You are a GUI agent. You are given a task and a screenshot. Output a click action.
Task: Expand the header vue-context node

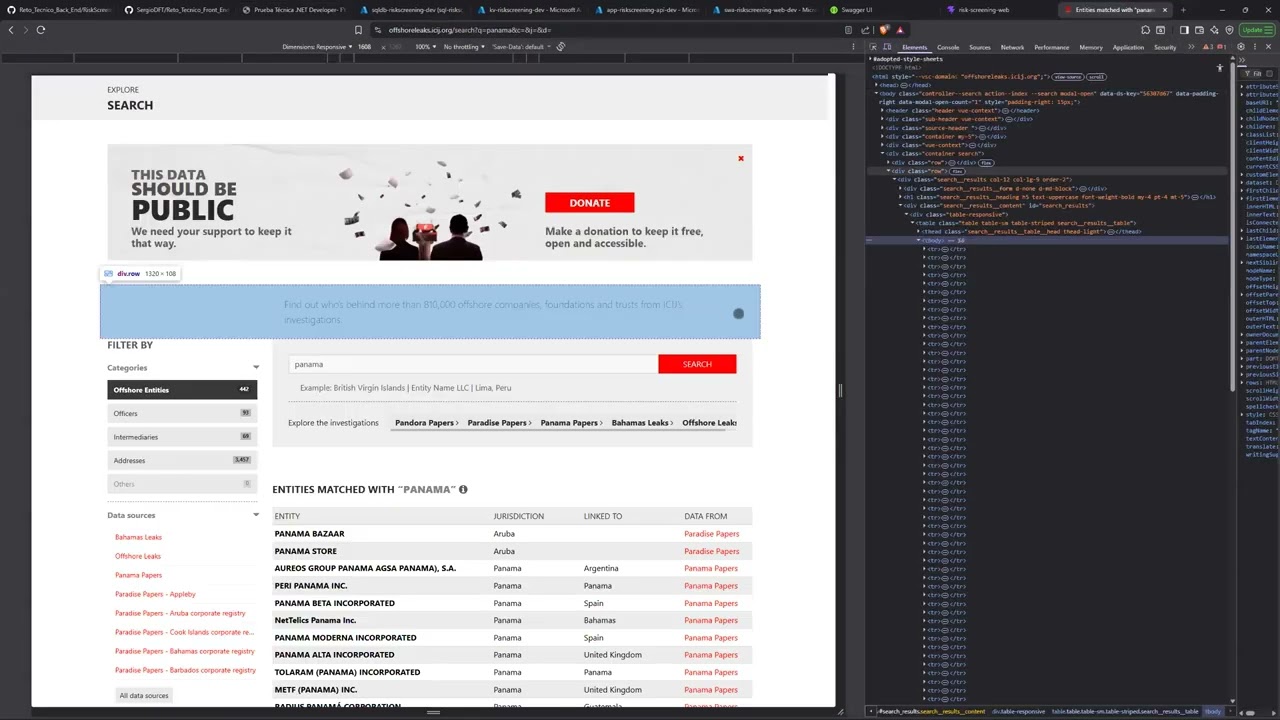point(883,110)
